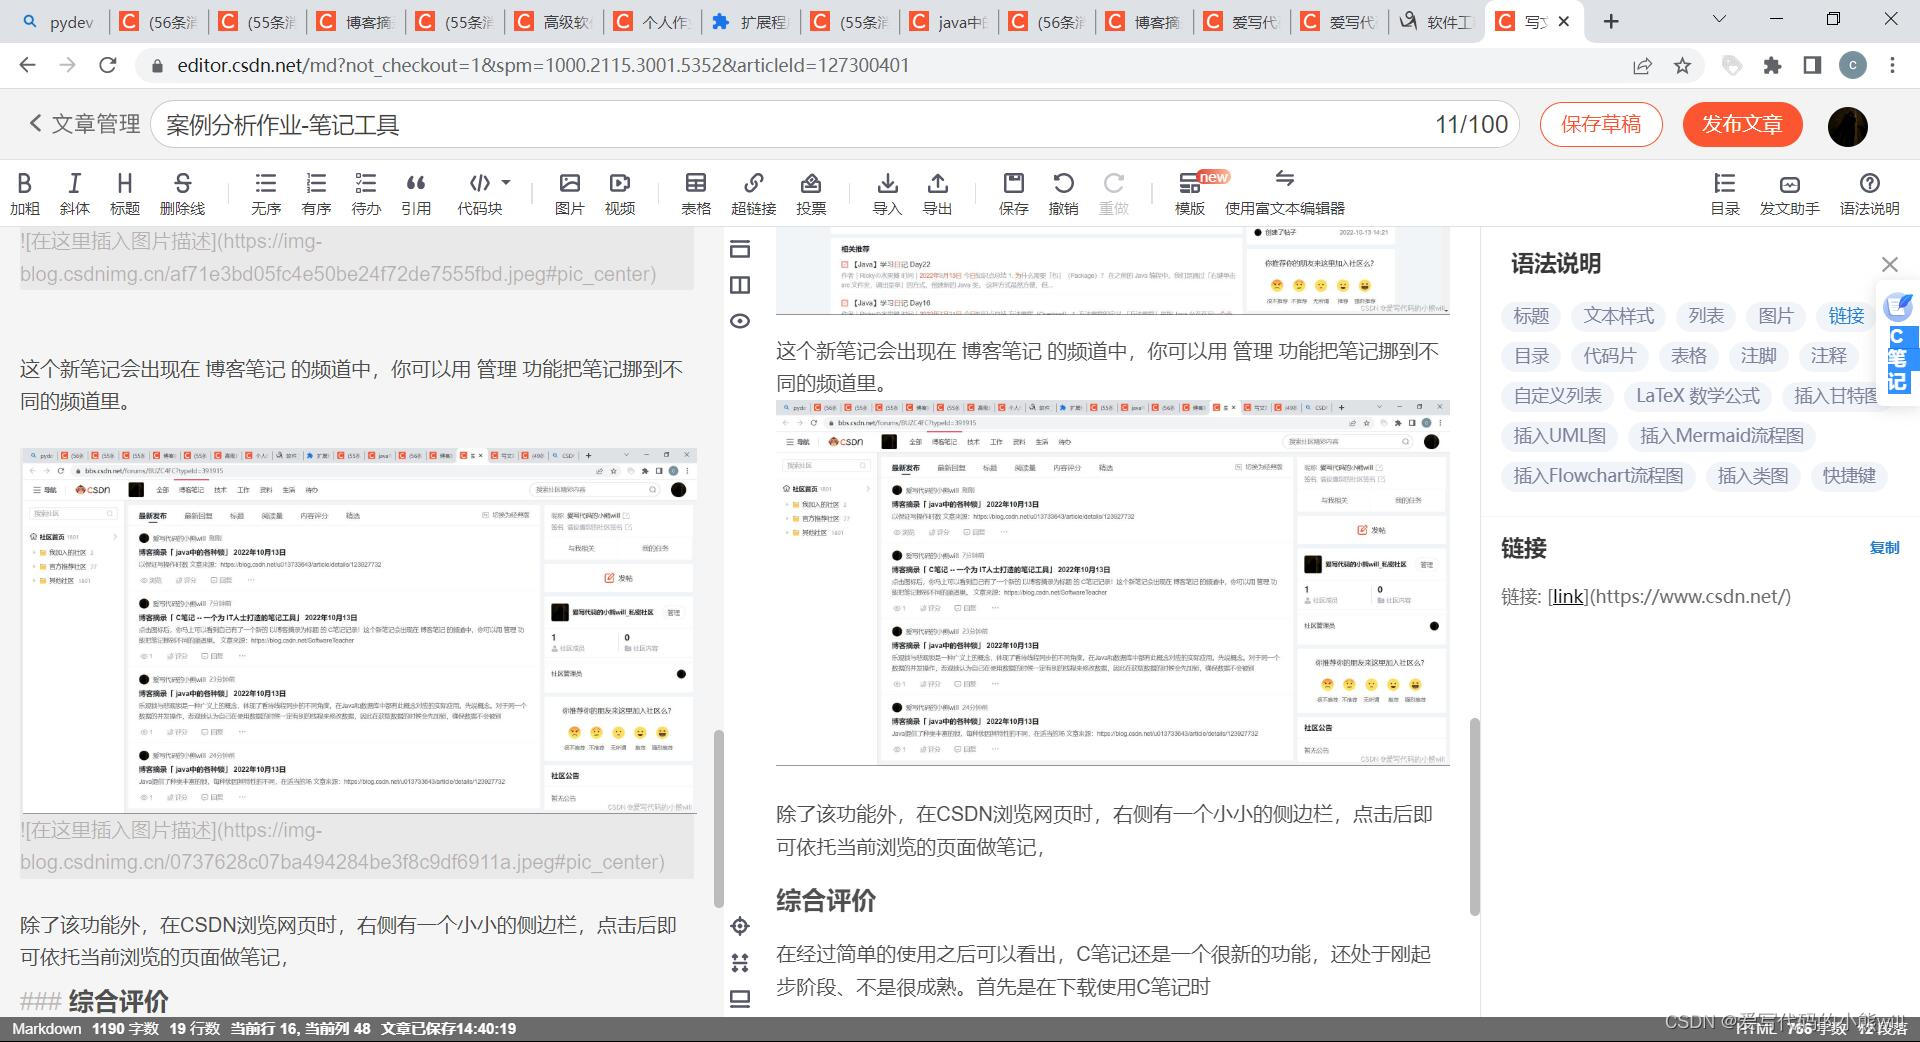Select the 快捷键 tag
1920x1042 pixels.
[x=1849, y=476]
